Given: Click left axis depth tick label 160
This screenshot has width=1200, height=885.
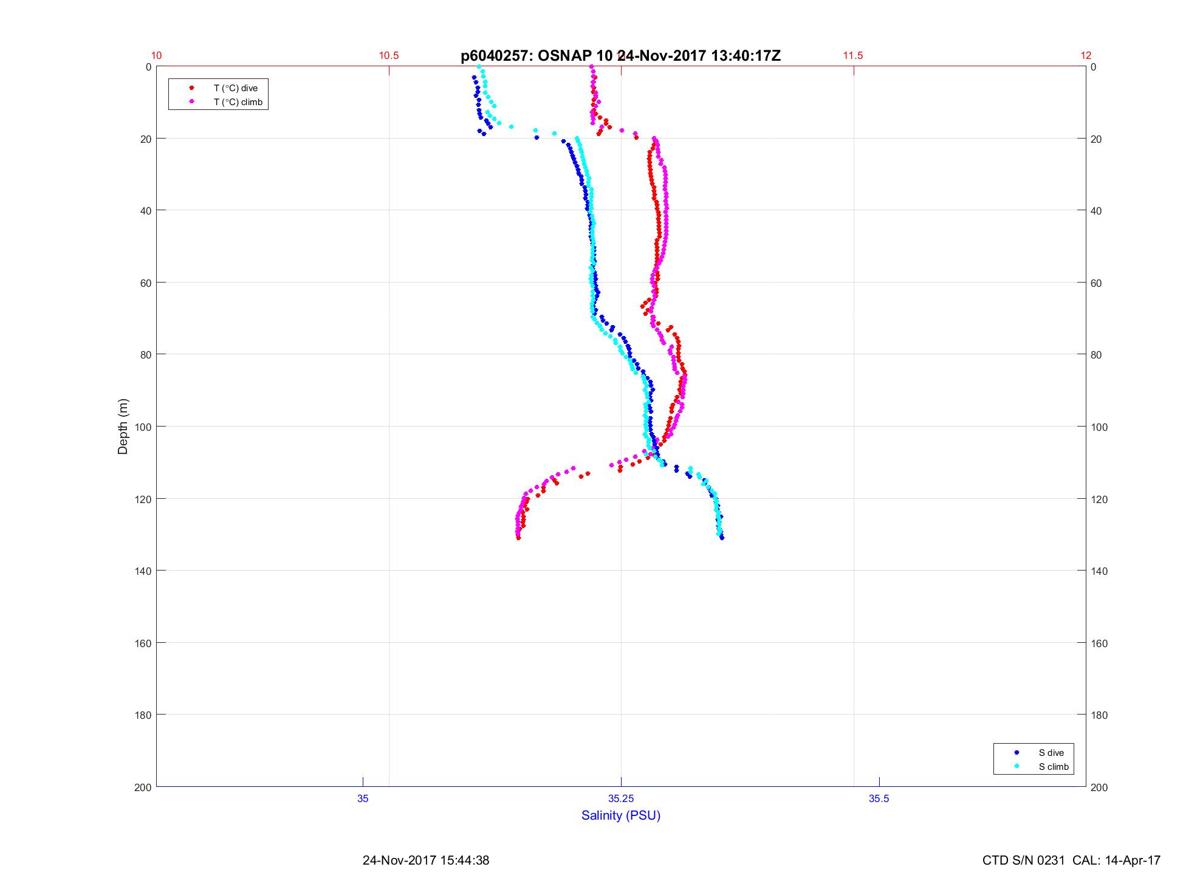Looking at the screenshot, I should [x=141, y=643].
